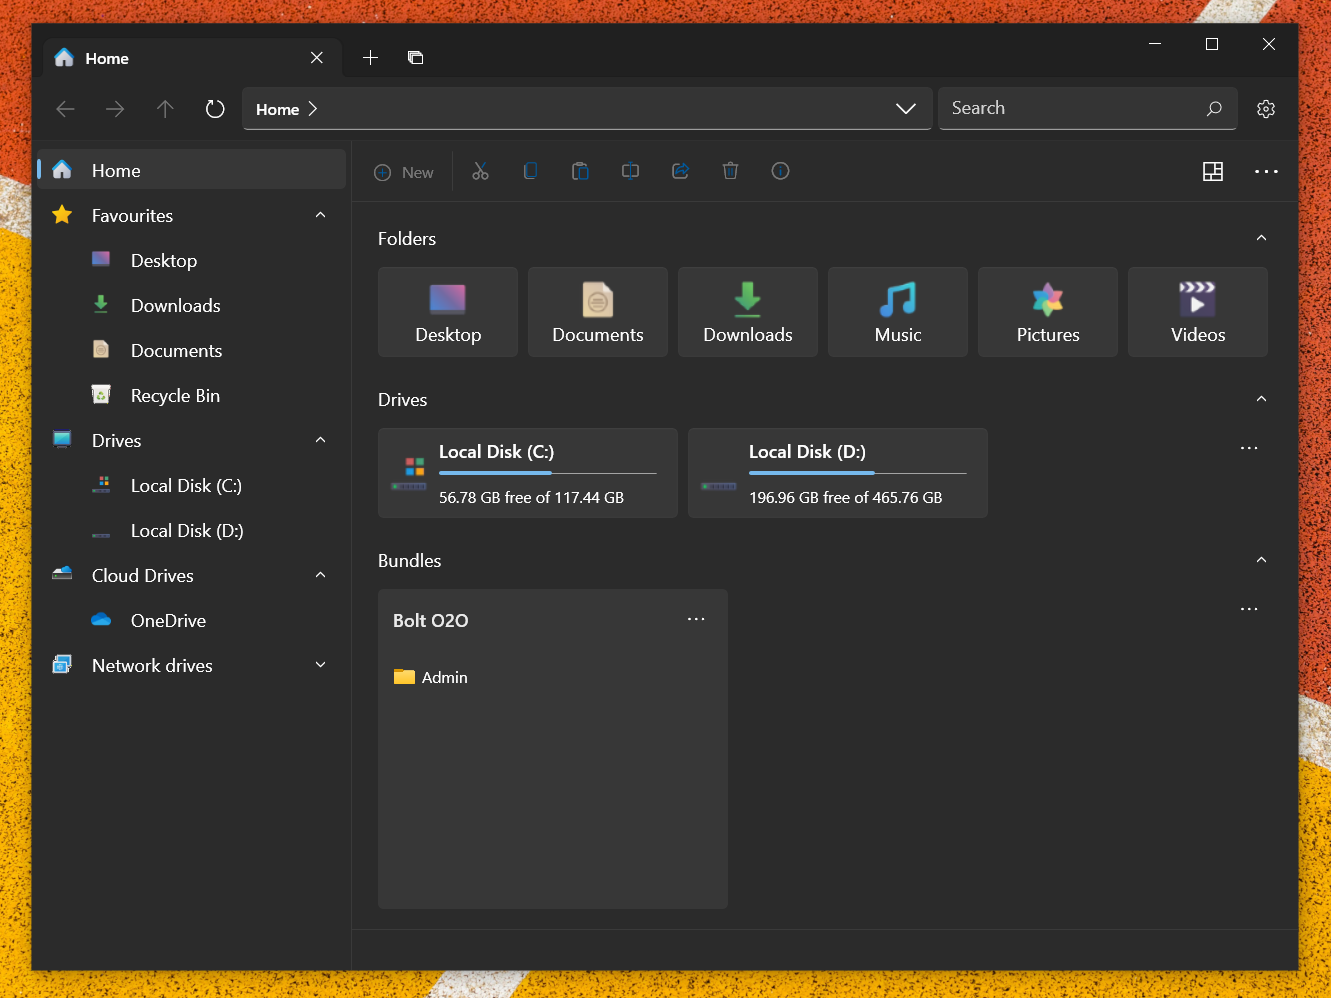Select the Rename icon in the toolbar
Viewport: 1331px width, 998px height.
pos(630,171)
